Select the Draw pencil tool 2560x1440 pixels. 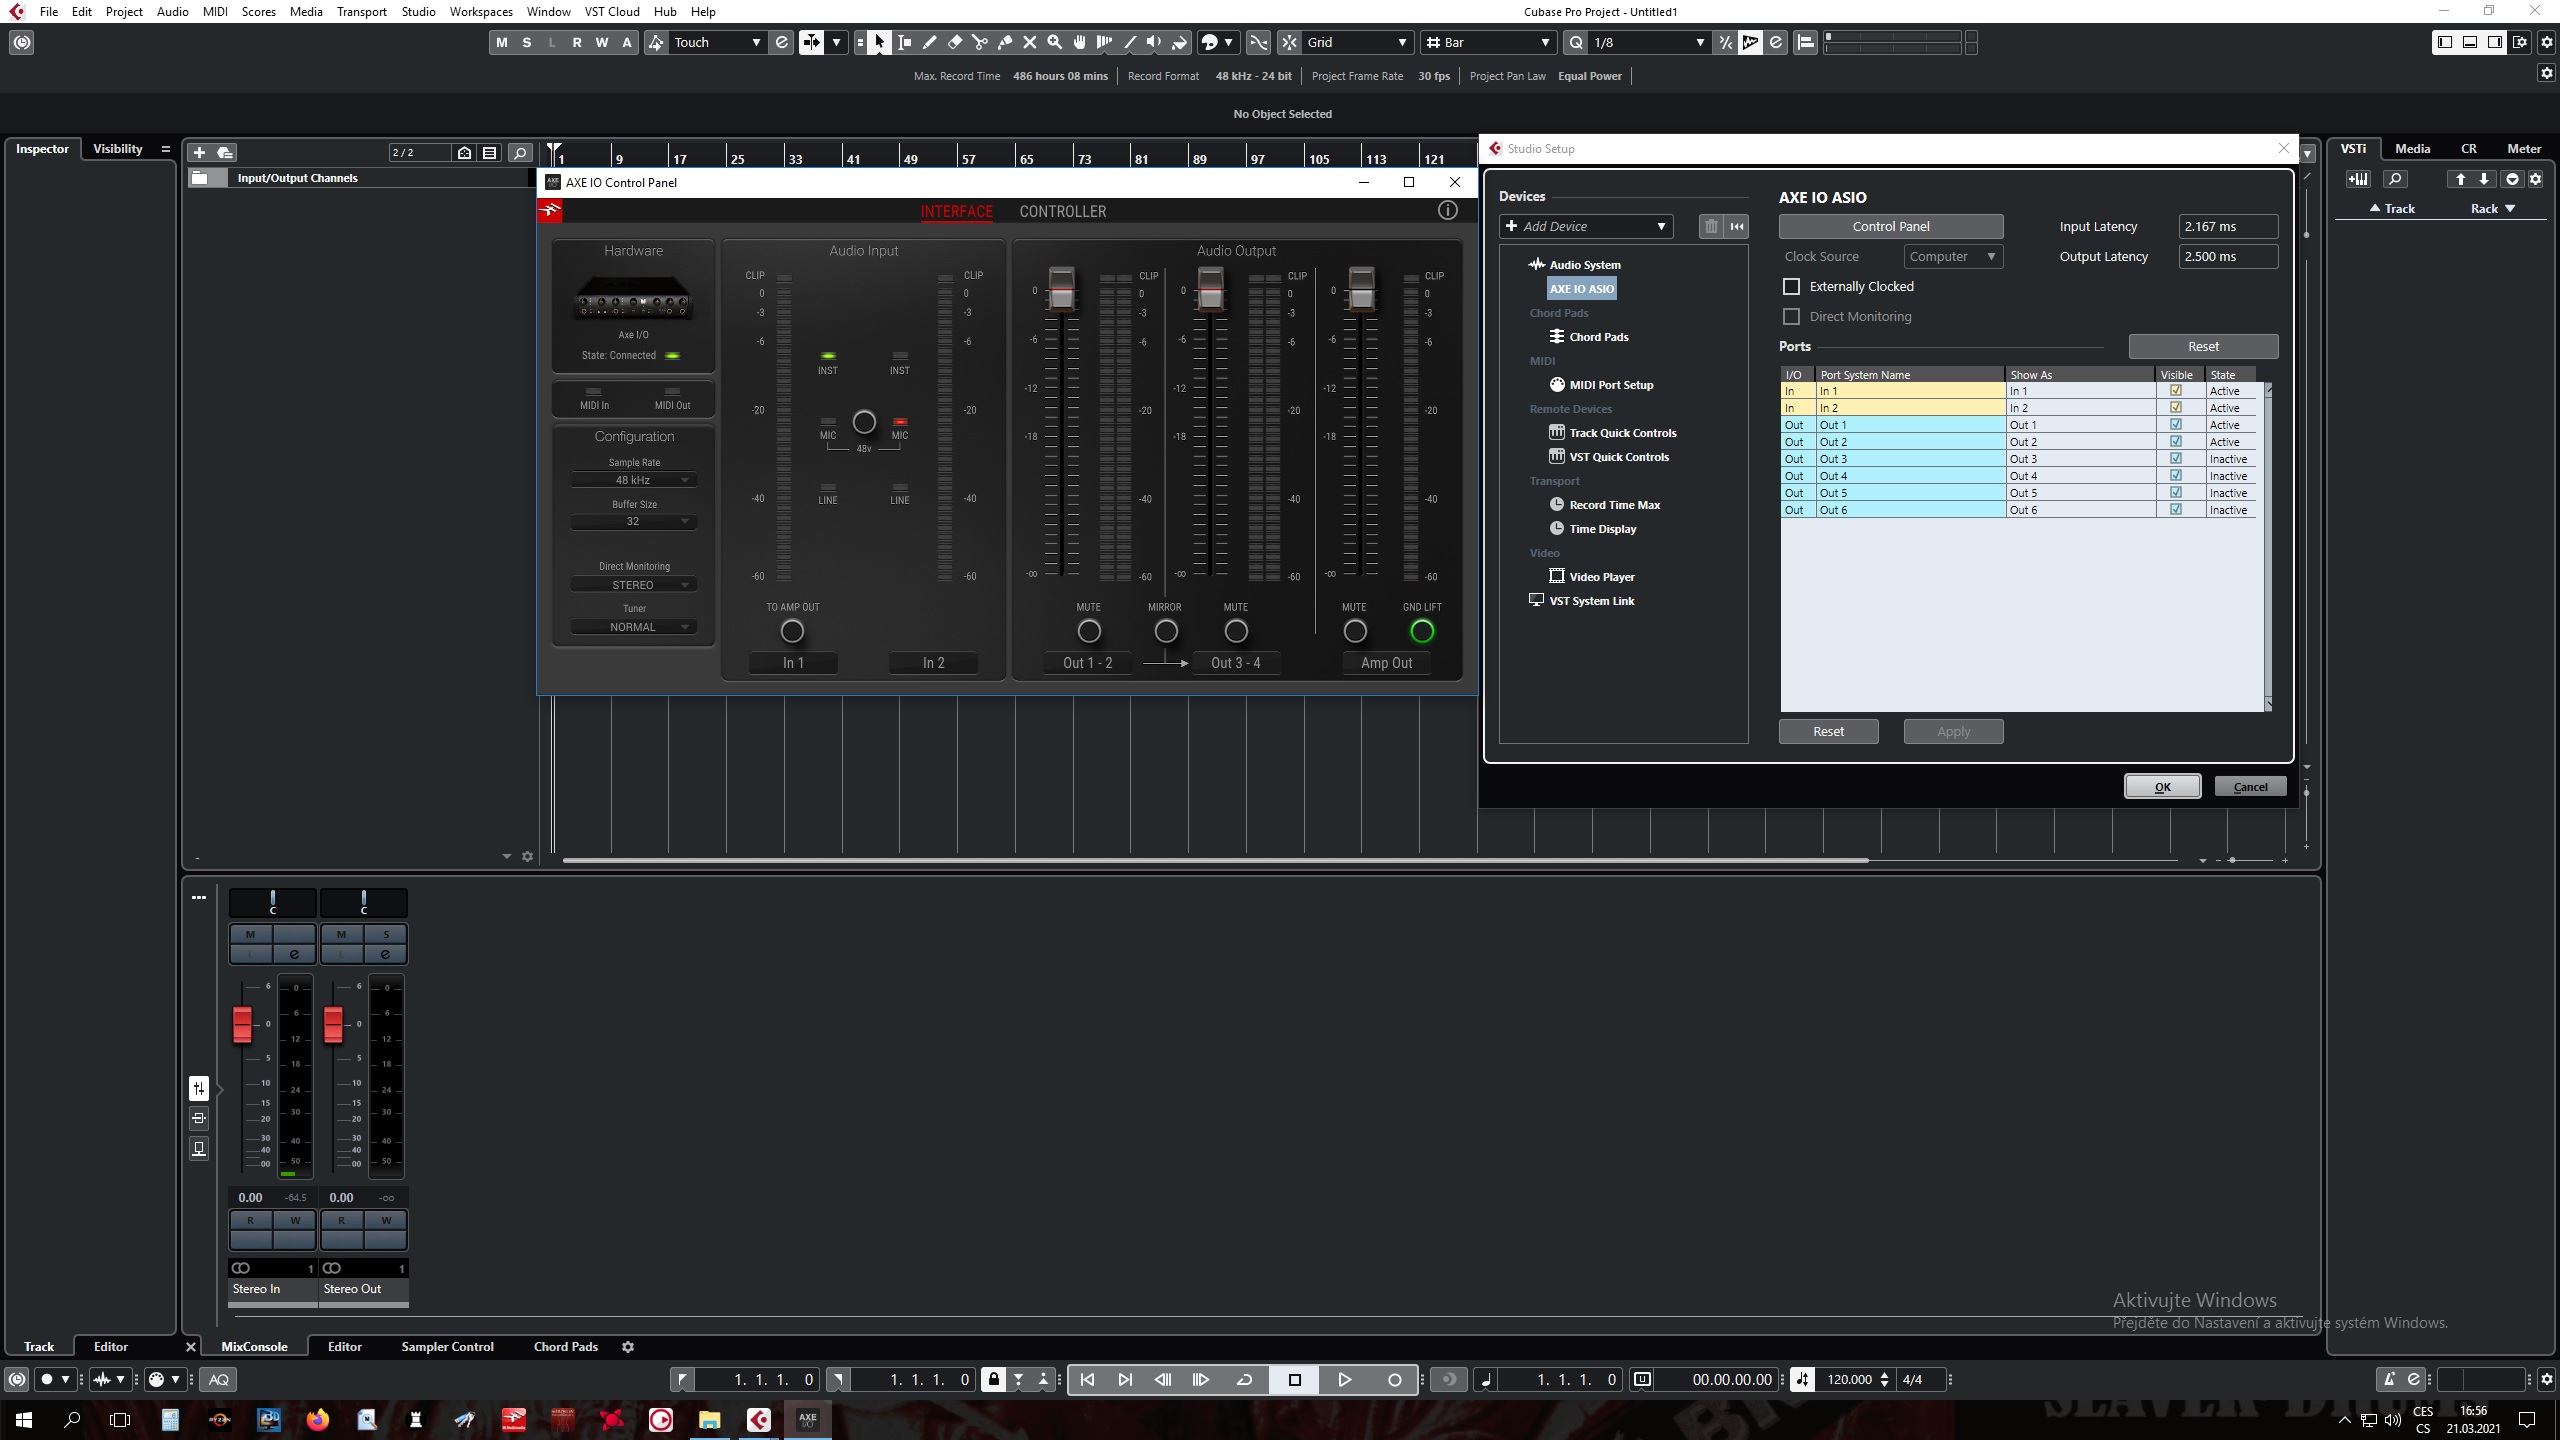(x=930, y=42)
